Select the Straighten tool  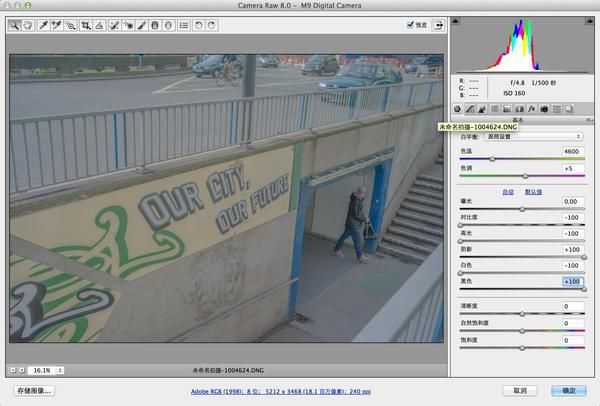(99, 26)
